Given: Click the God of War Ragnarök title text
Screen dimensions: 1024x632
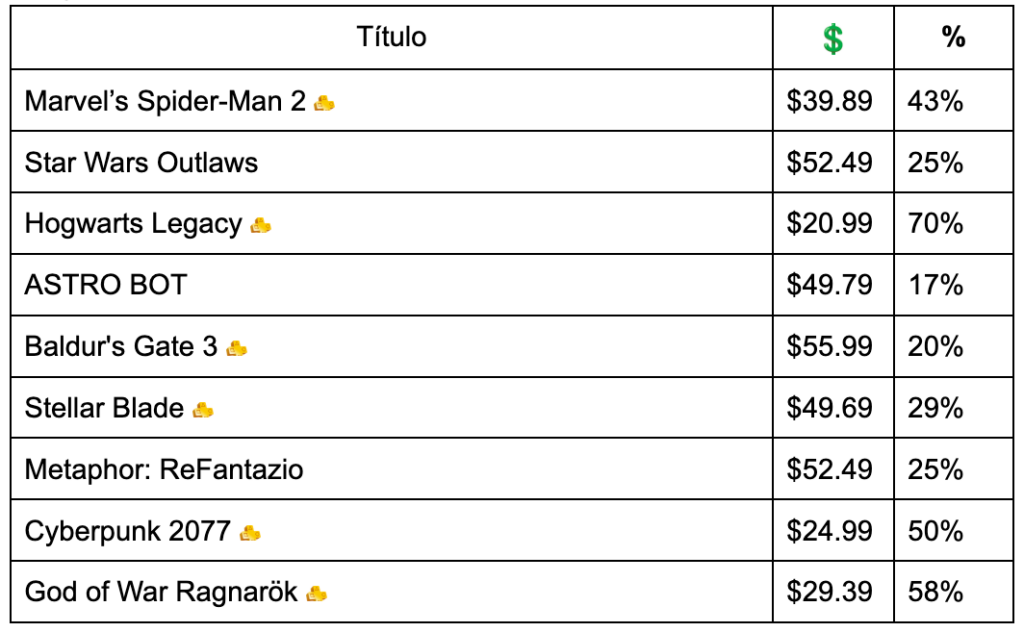Looking at the screenshot, I should pyautogui.click(x=161, y=592).
